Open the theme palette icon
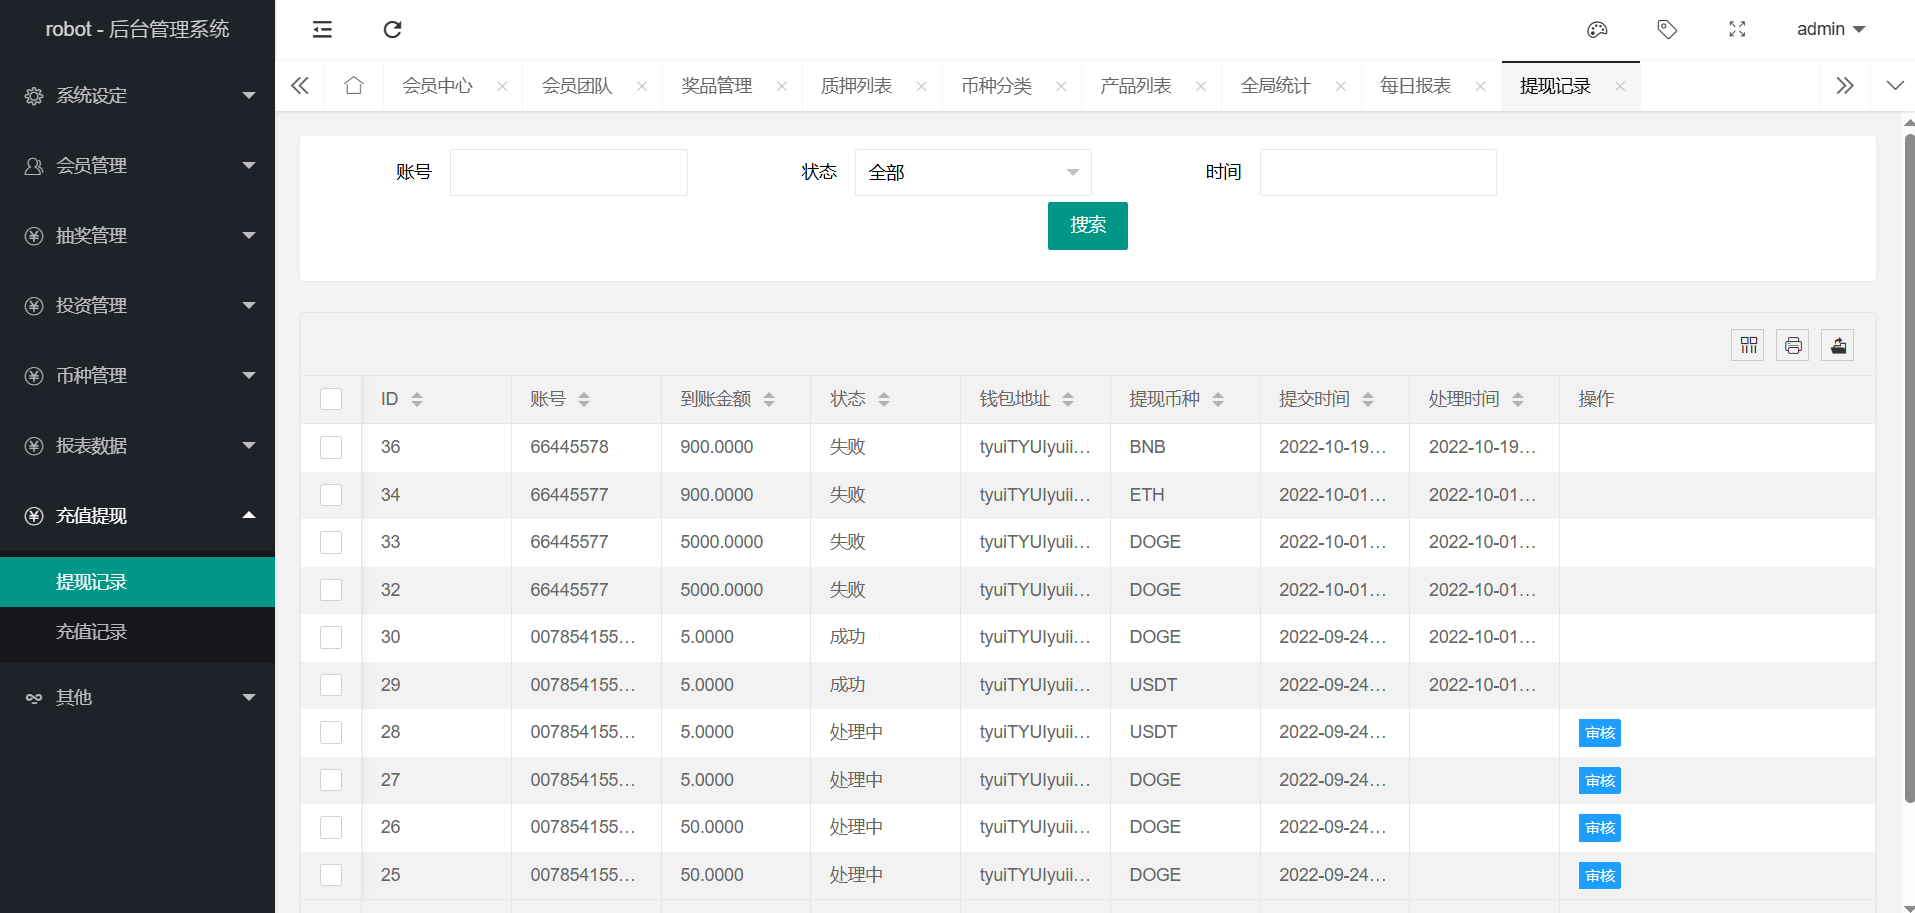Screen dimensions: 1915x913 pos(1597,30)
